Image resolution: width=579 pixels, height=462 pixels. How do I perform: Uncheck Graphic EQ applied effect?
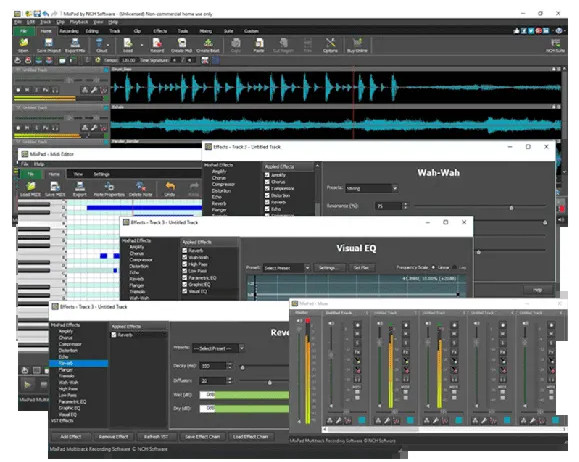pos(185,284)
